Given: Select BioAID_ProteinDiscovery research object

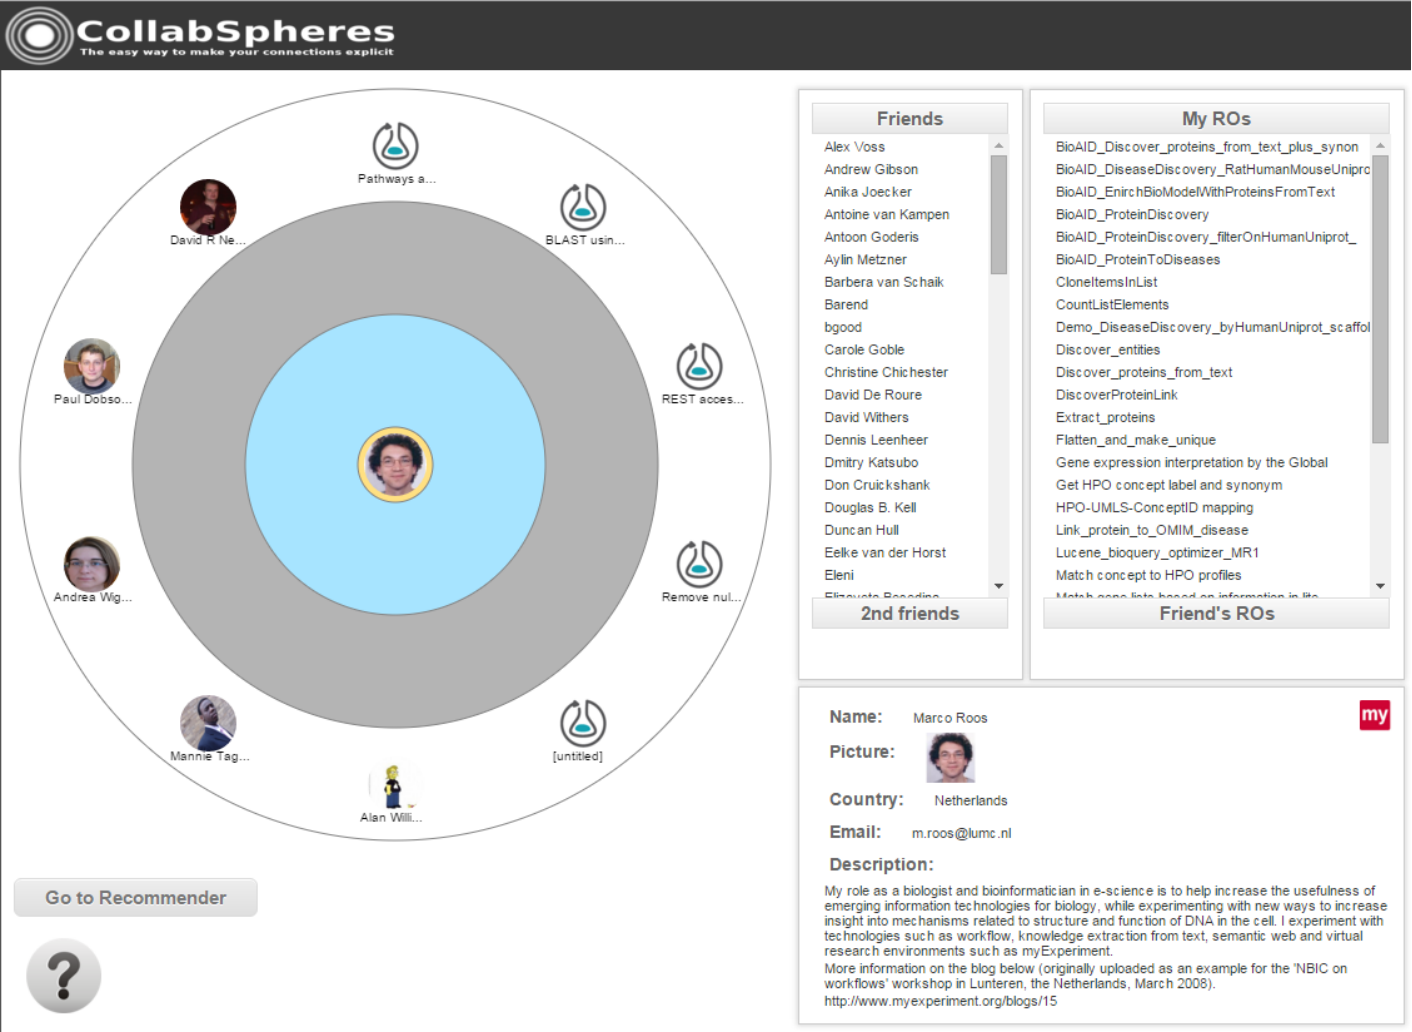Looking at the screenshot, I should [x=1132, y=215].
